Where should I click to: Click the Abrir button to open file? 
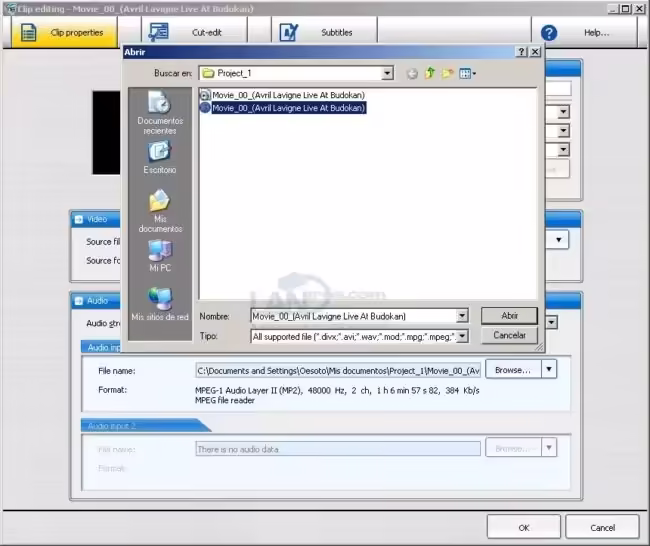pos(509,316)
